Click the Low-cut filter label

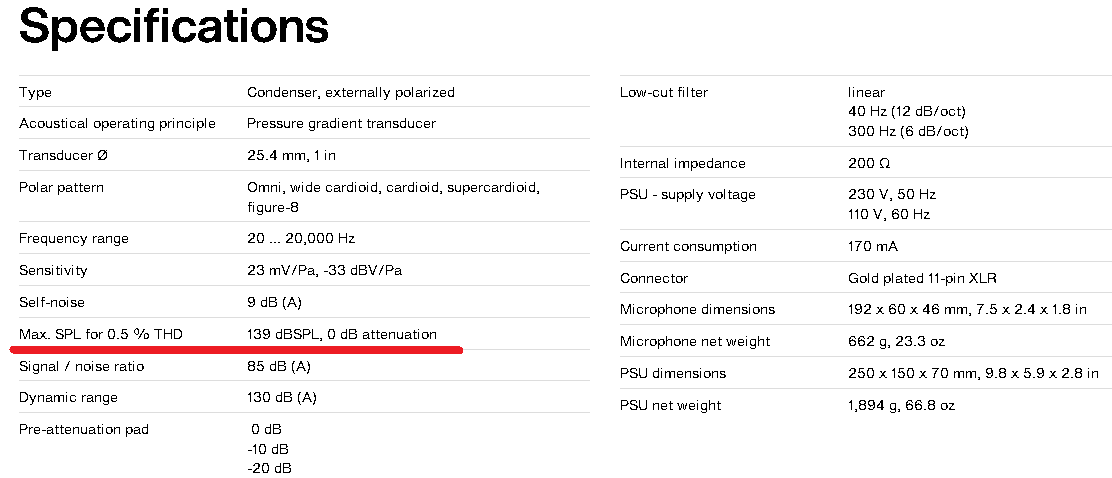tap(664, 92)
